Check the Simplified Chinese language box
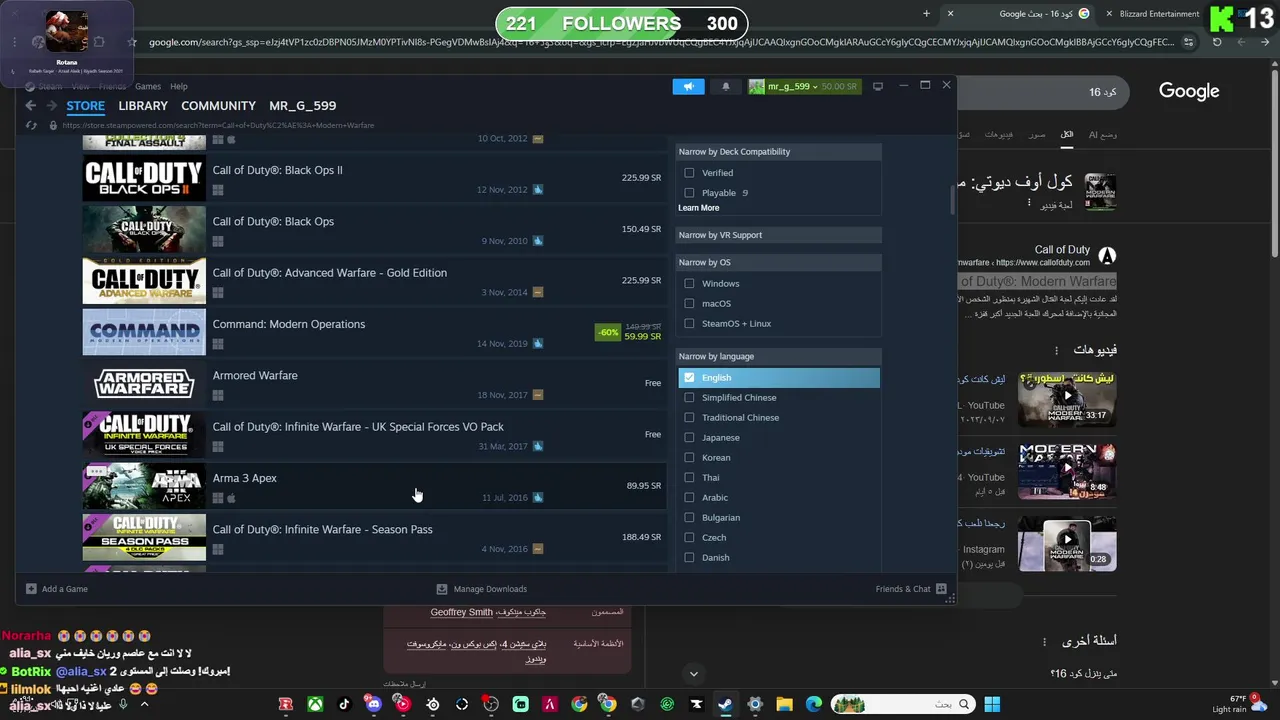Viewport: 1280px width, 720px height. tap(689, 397)
